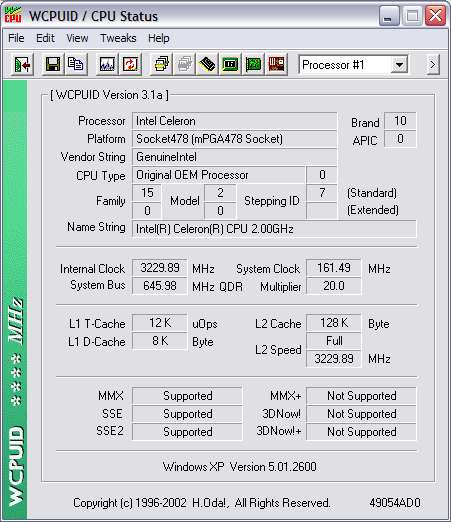
Task: Click the Brand value 10
Action: [400, 121]
